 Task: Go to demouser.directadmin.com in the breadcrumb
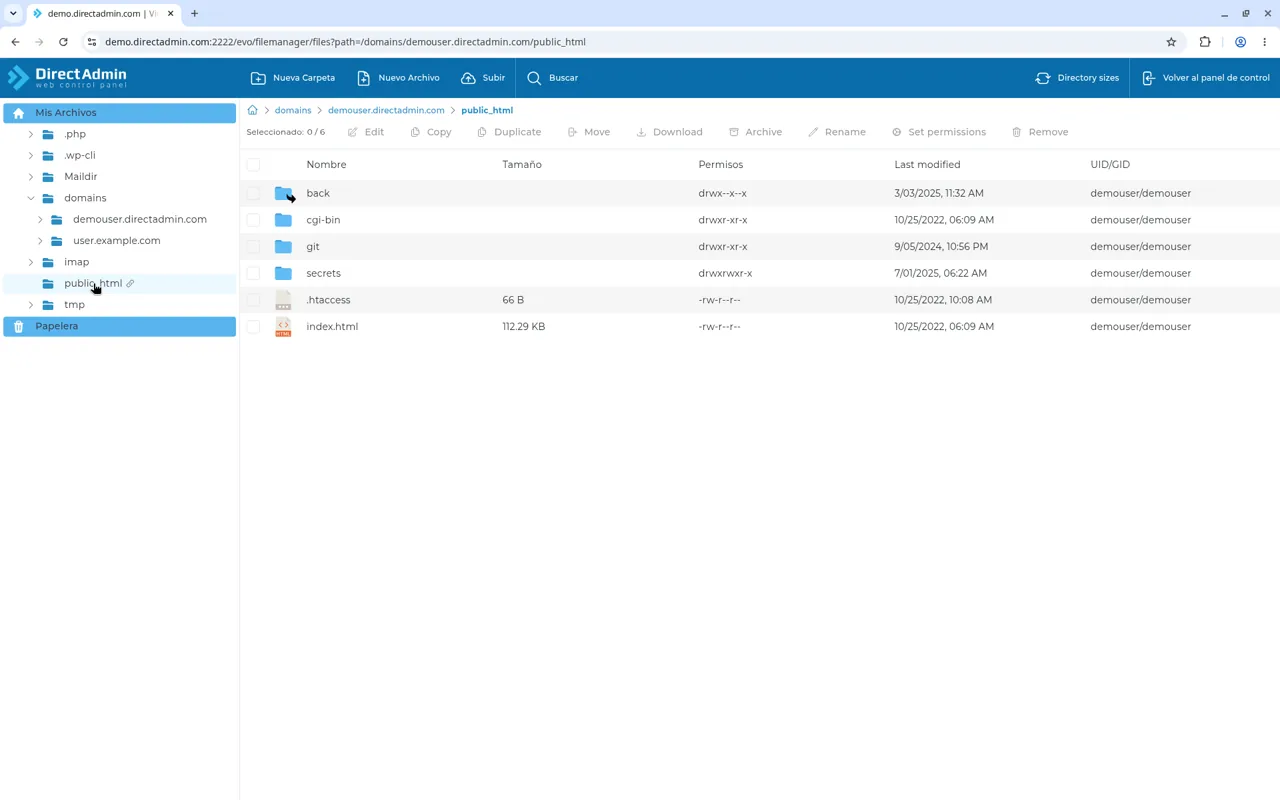(386, 110)
